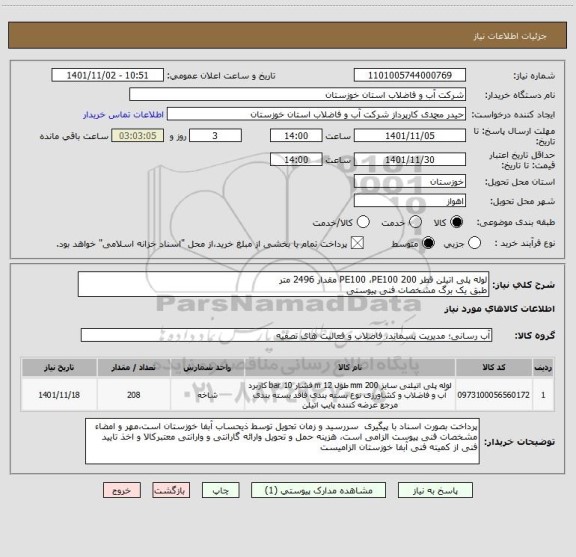Screen dimensions: 576x557
Task: Click the بازگشت back button
Action: tap(171, 490)
